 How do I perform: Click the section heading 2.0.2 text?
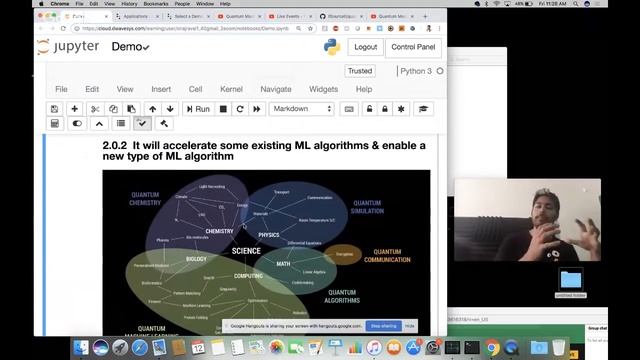[x=264, y=151]
